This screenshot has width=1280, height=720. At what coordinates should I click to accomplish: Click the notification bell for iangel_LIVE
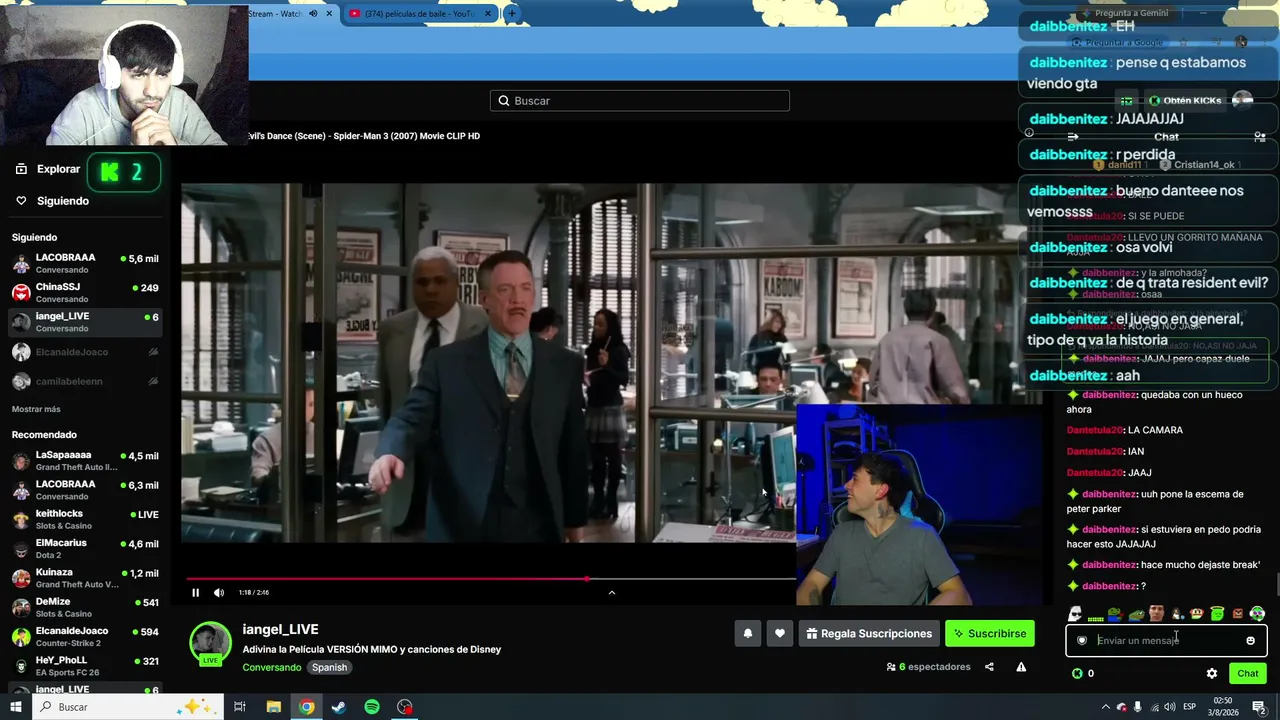[x=747, y=633]
